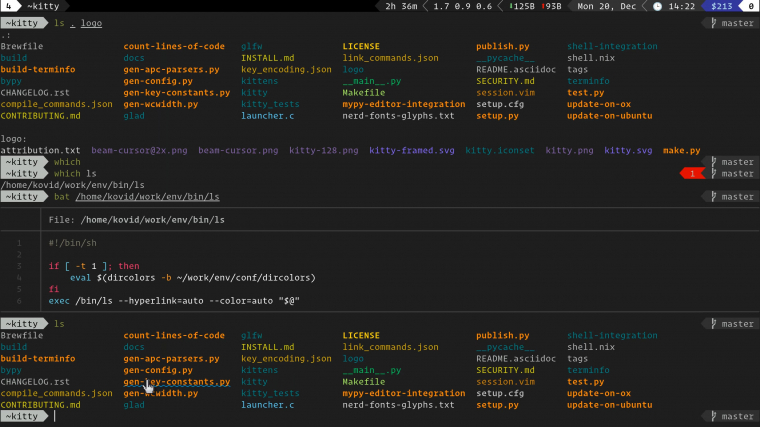Viewport: 760px width, 427px height.
Task: Click kitty.iconset in the logo listing
Action: tap(500, 150)
